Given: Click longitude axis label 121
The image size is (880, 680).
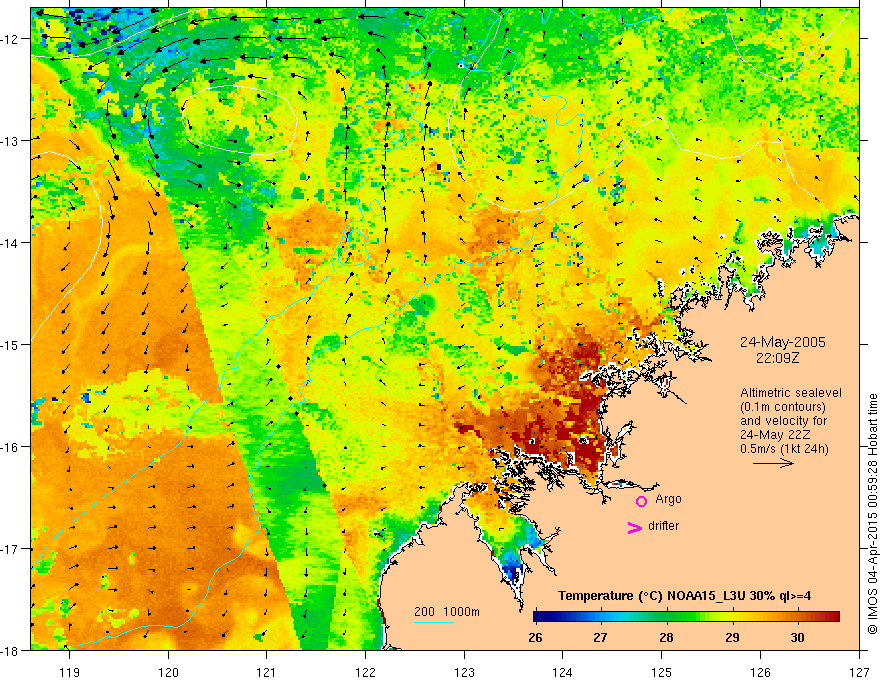Looking at the screenshot, I should tap(267, 672).
